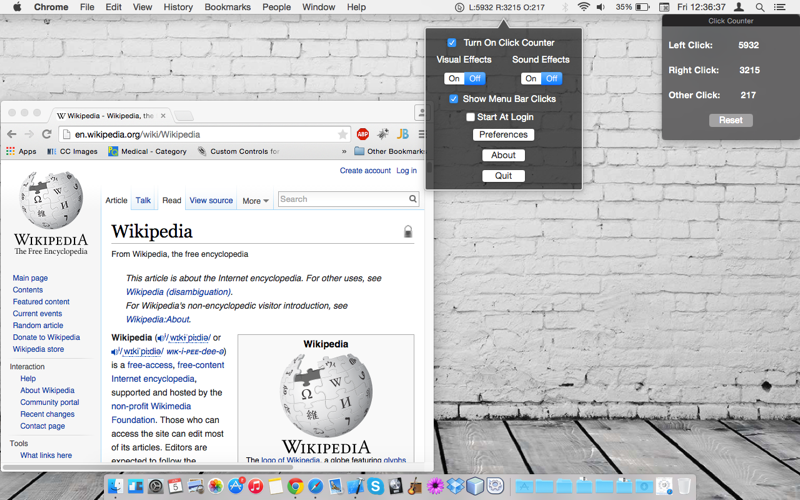800x500 pixels.
Task: Quit Click Counter with the Quit button
Action: point(504,176)
